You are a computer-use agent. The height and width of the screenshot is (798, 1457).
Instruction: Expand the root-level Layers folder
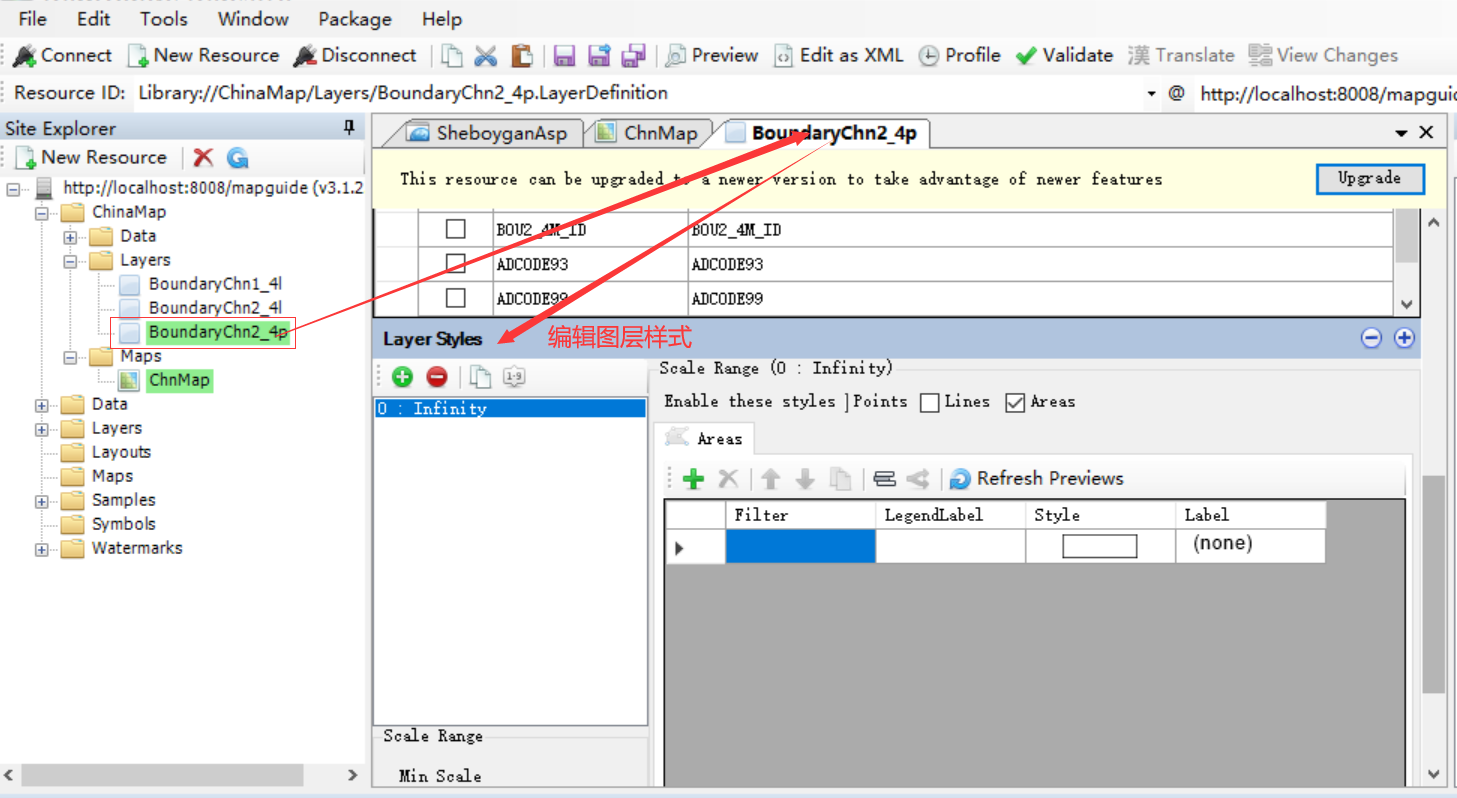41,429
